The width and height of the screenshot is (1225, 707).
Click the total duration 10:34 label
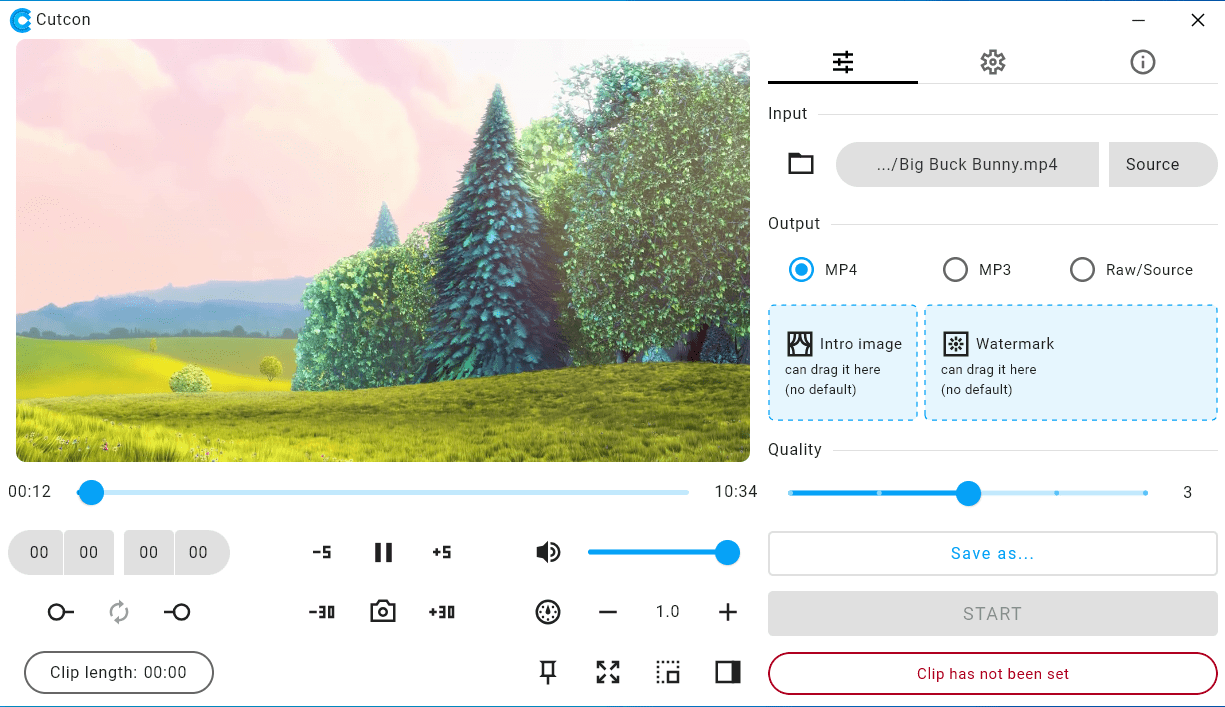[x=736, y=492]
